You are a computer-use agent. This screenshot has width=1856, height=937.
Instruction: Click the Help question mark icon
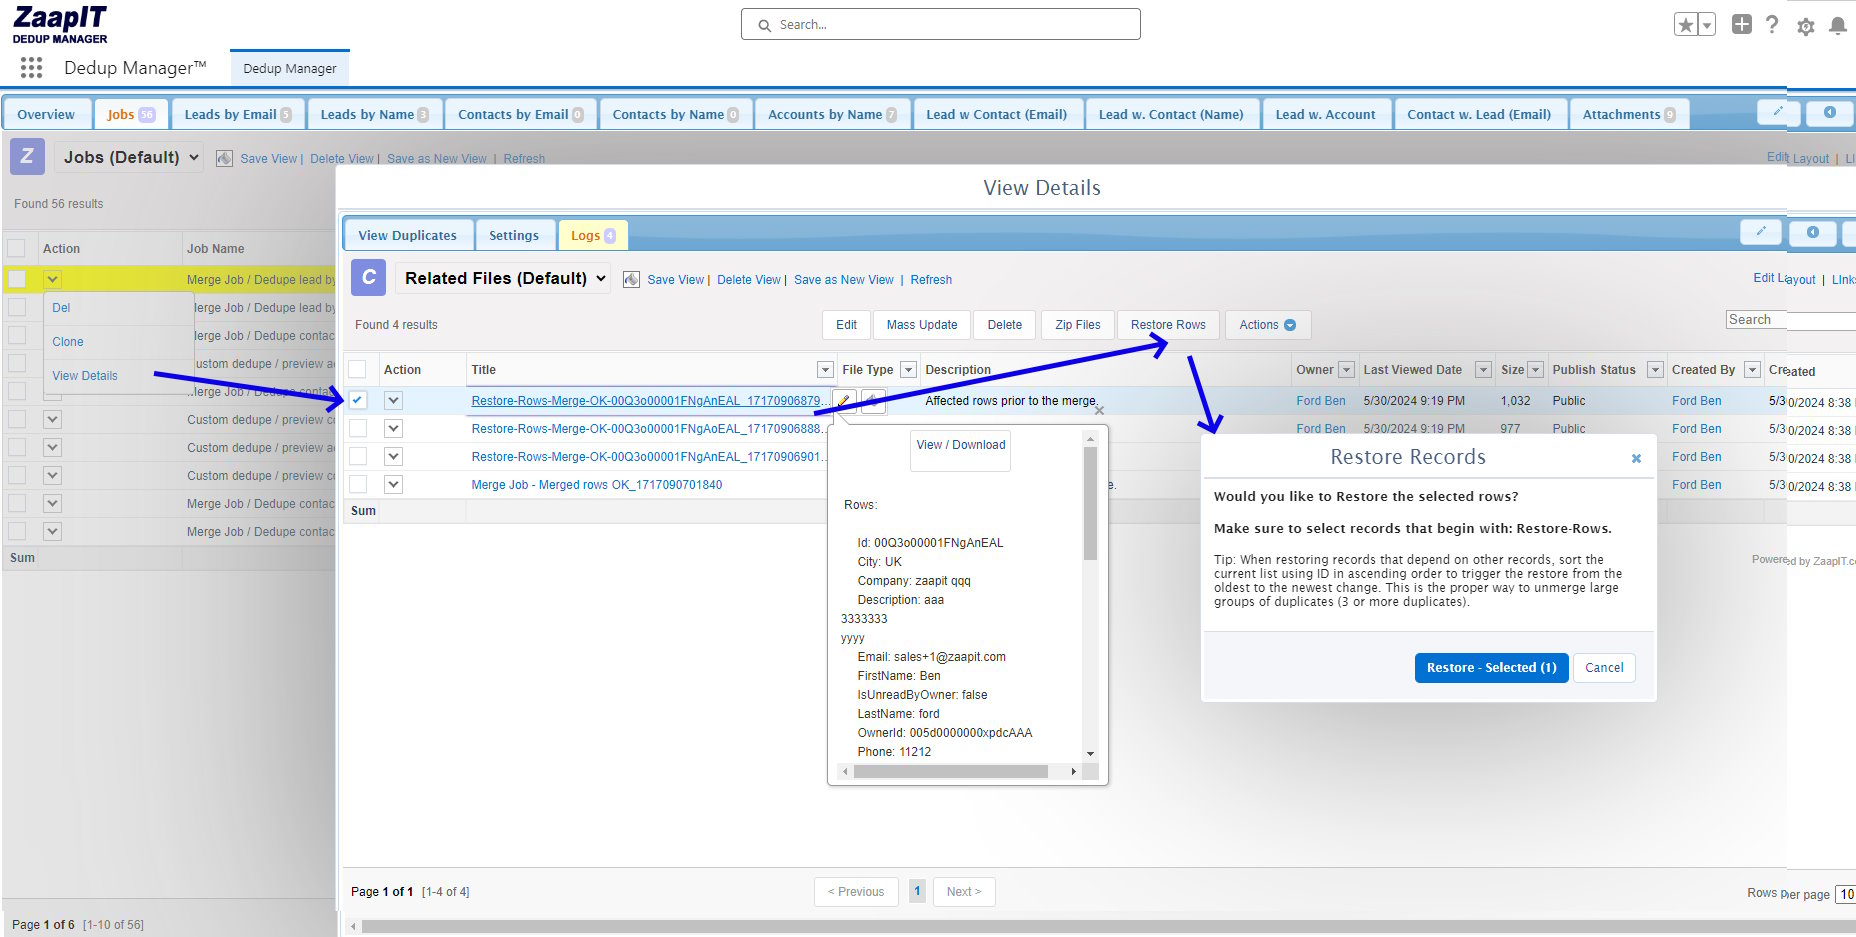click(1772, 25)
